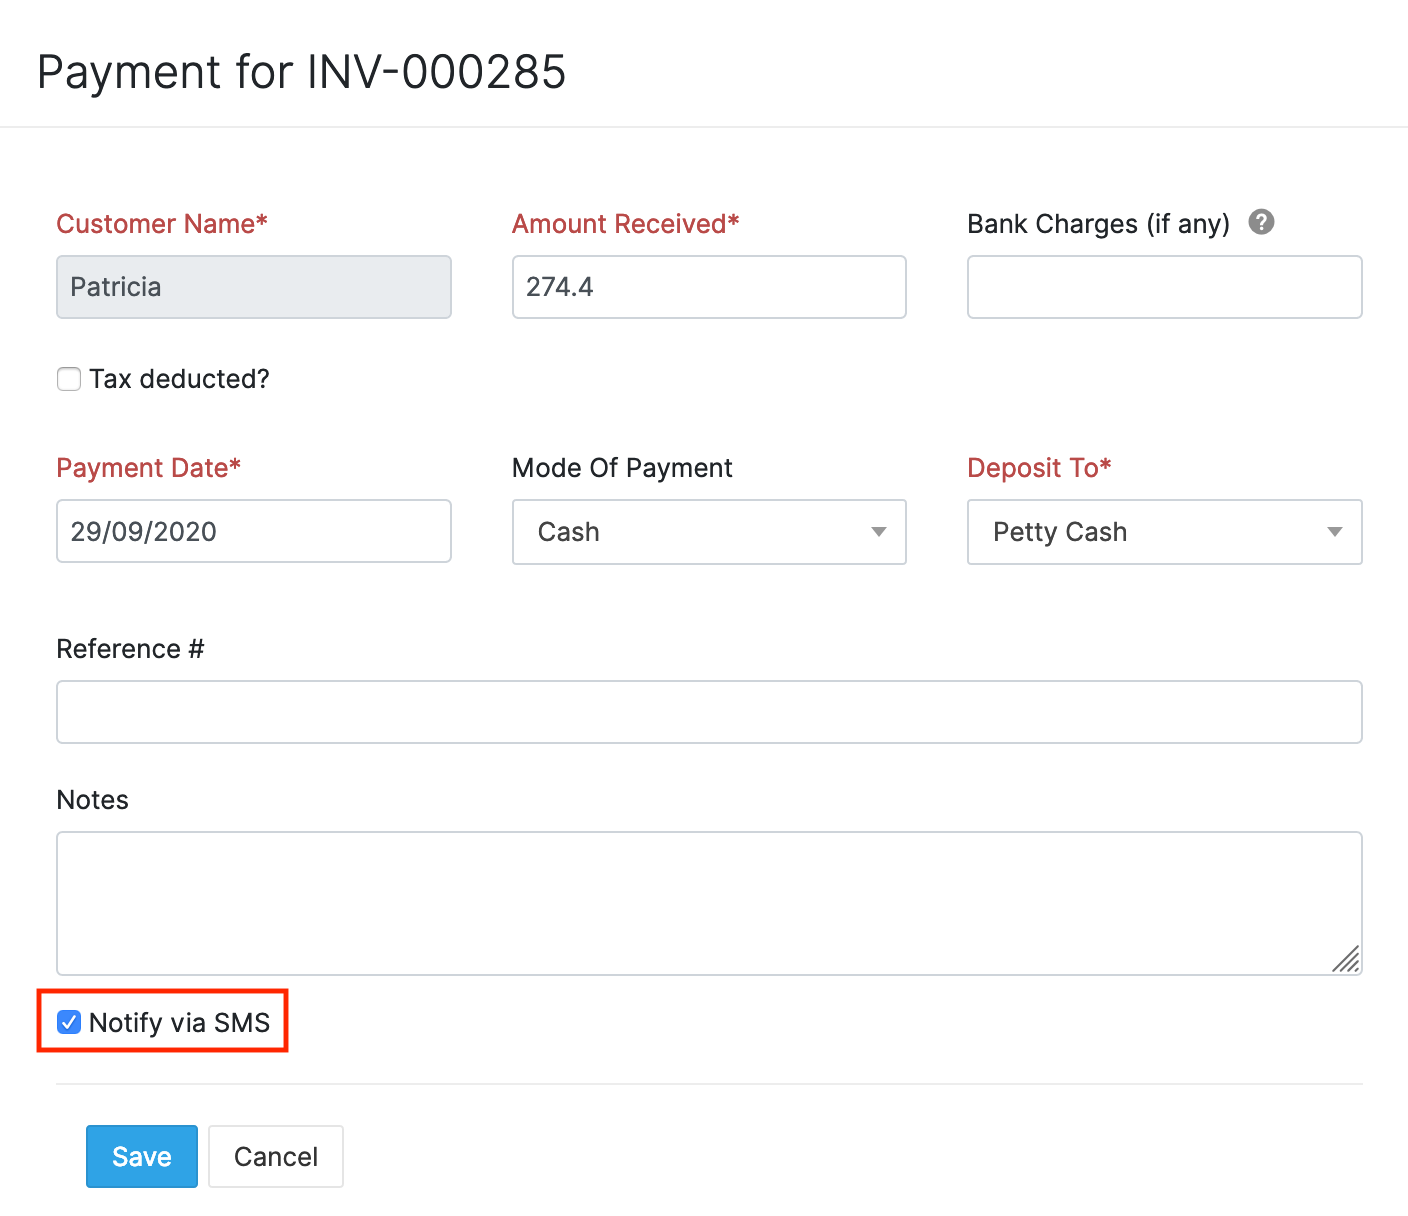The height and width of the screenshot is (1216, 1408).
Task: Cancel the payment form
Action: pos(275,1156)
